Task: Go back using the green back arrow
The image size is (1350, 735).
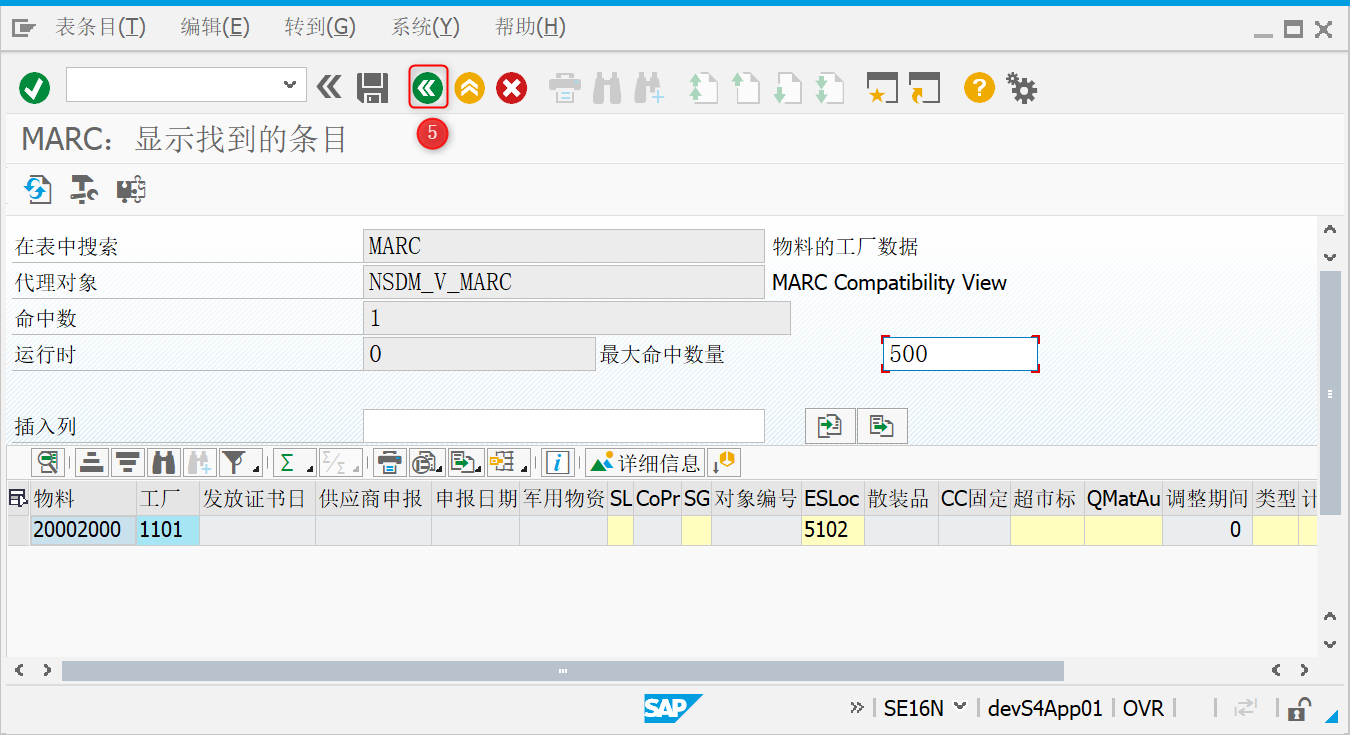Action: 428,88
